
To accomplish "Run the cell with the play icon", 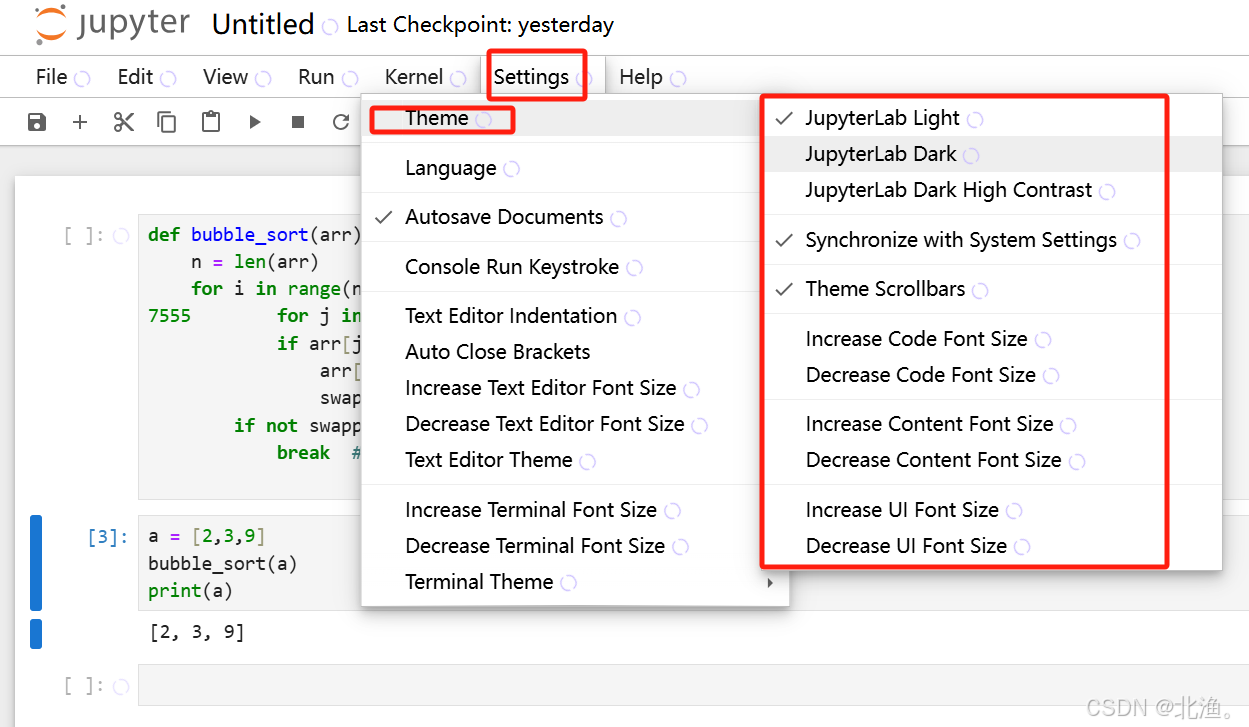I will point(255,122).
